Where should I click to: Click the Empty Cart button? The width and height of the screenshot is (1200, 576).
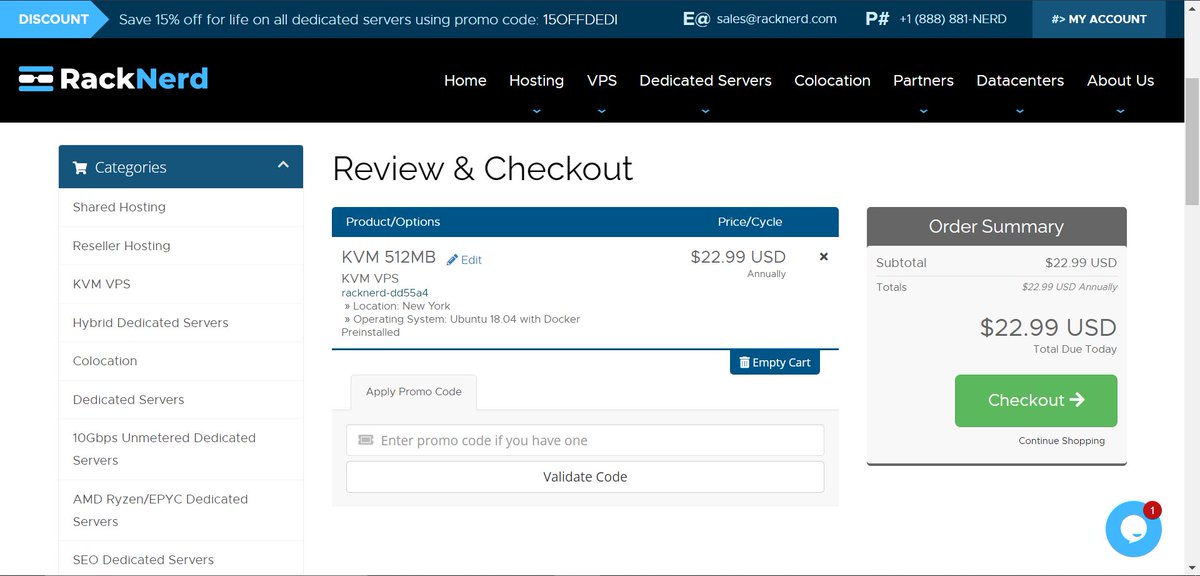click(775, 362)
